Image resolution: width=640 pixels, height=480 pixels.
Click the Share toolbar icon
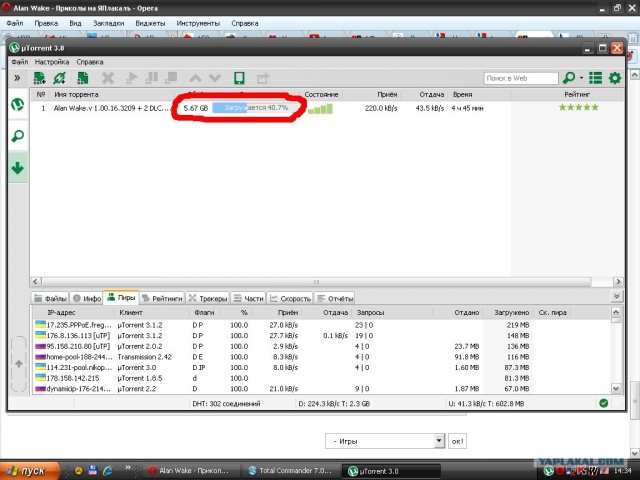point(263,78)
